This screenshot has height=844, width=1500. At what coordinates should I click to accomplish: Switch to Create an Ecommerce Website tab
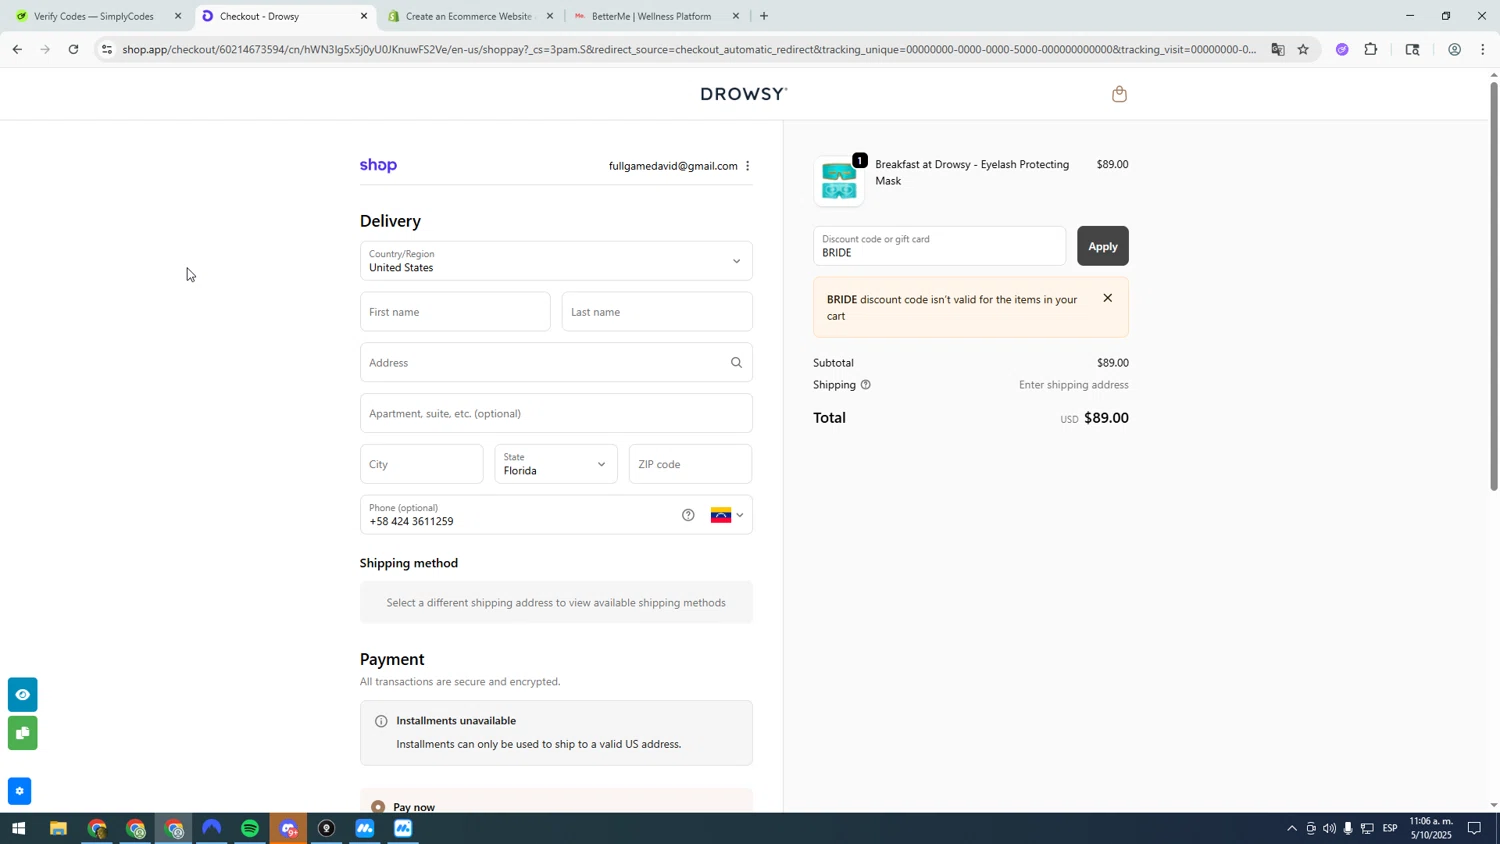click(468, 16)
